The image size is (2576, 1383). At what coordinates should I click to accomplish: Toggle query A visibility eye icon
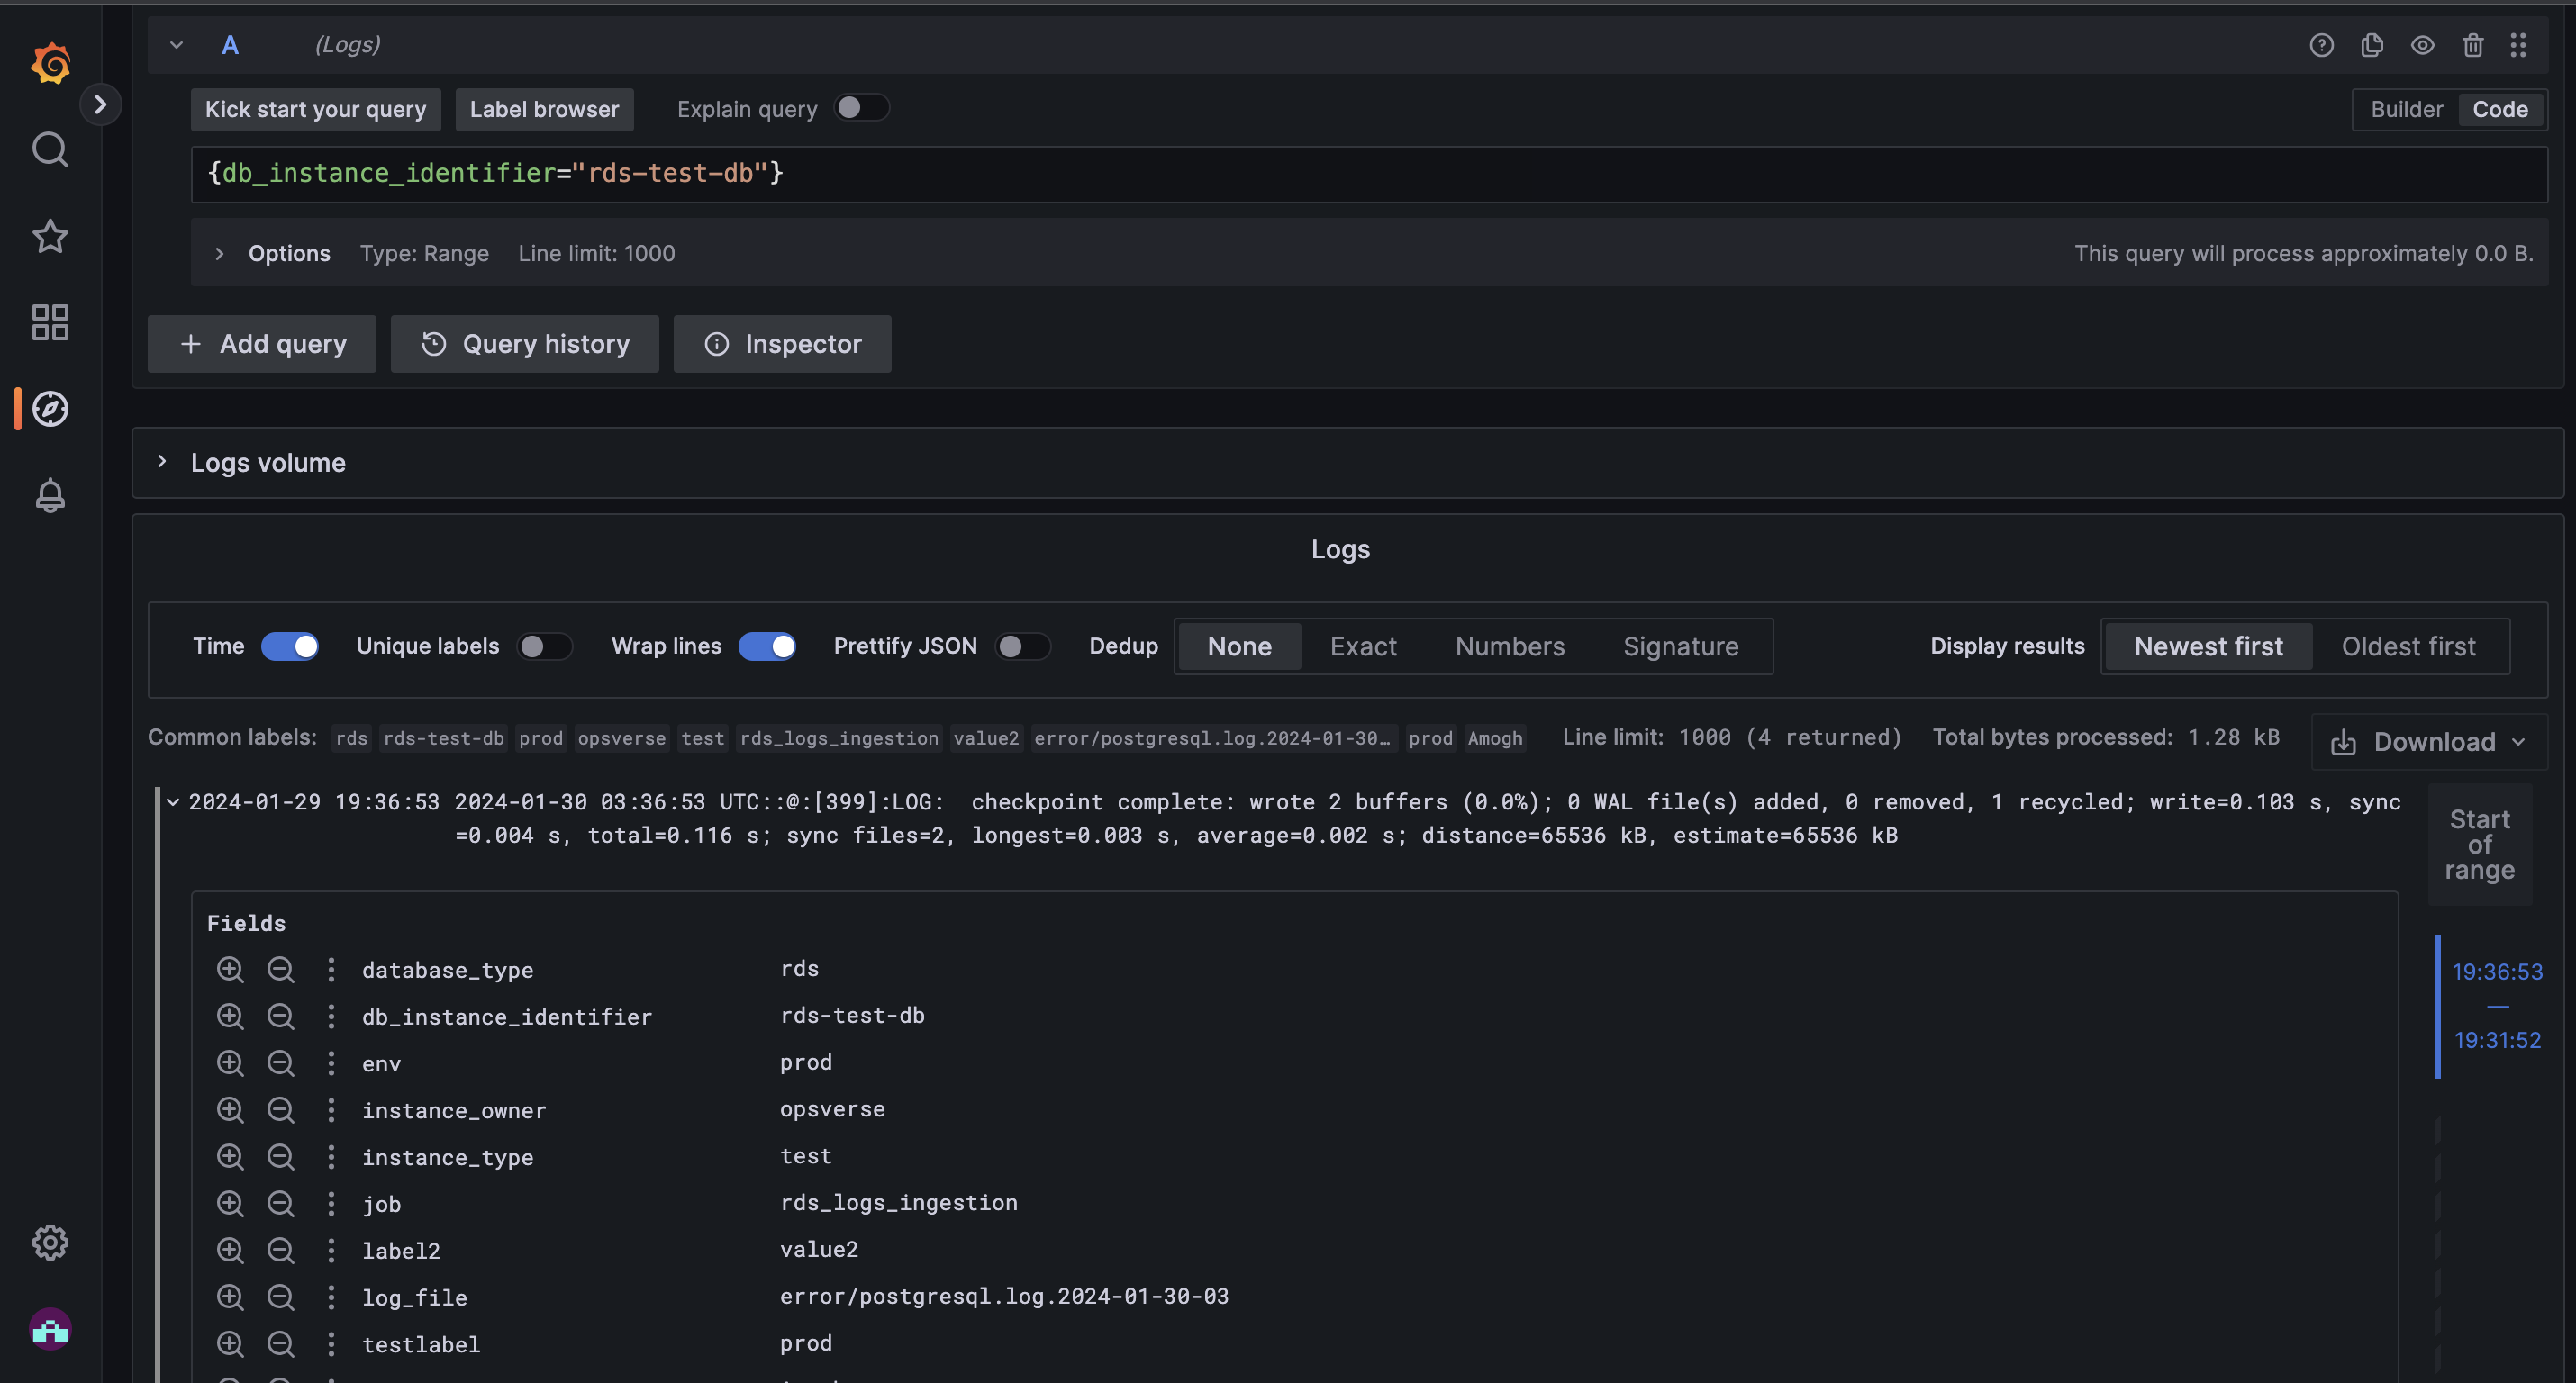point(2422,45)
